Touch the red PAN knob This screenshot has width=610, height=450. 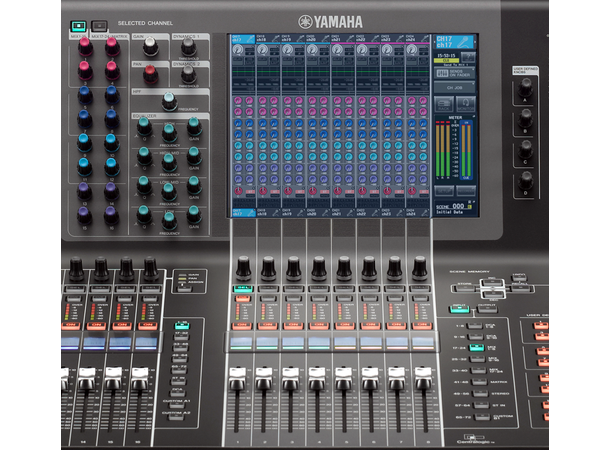point(150,73)
